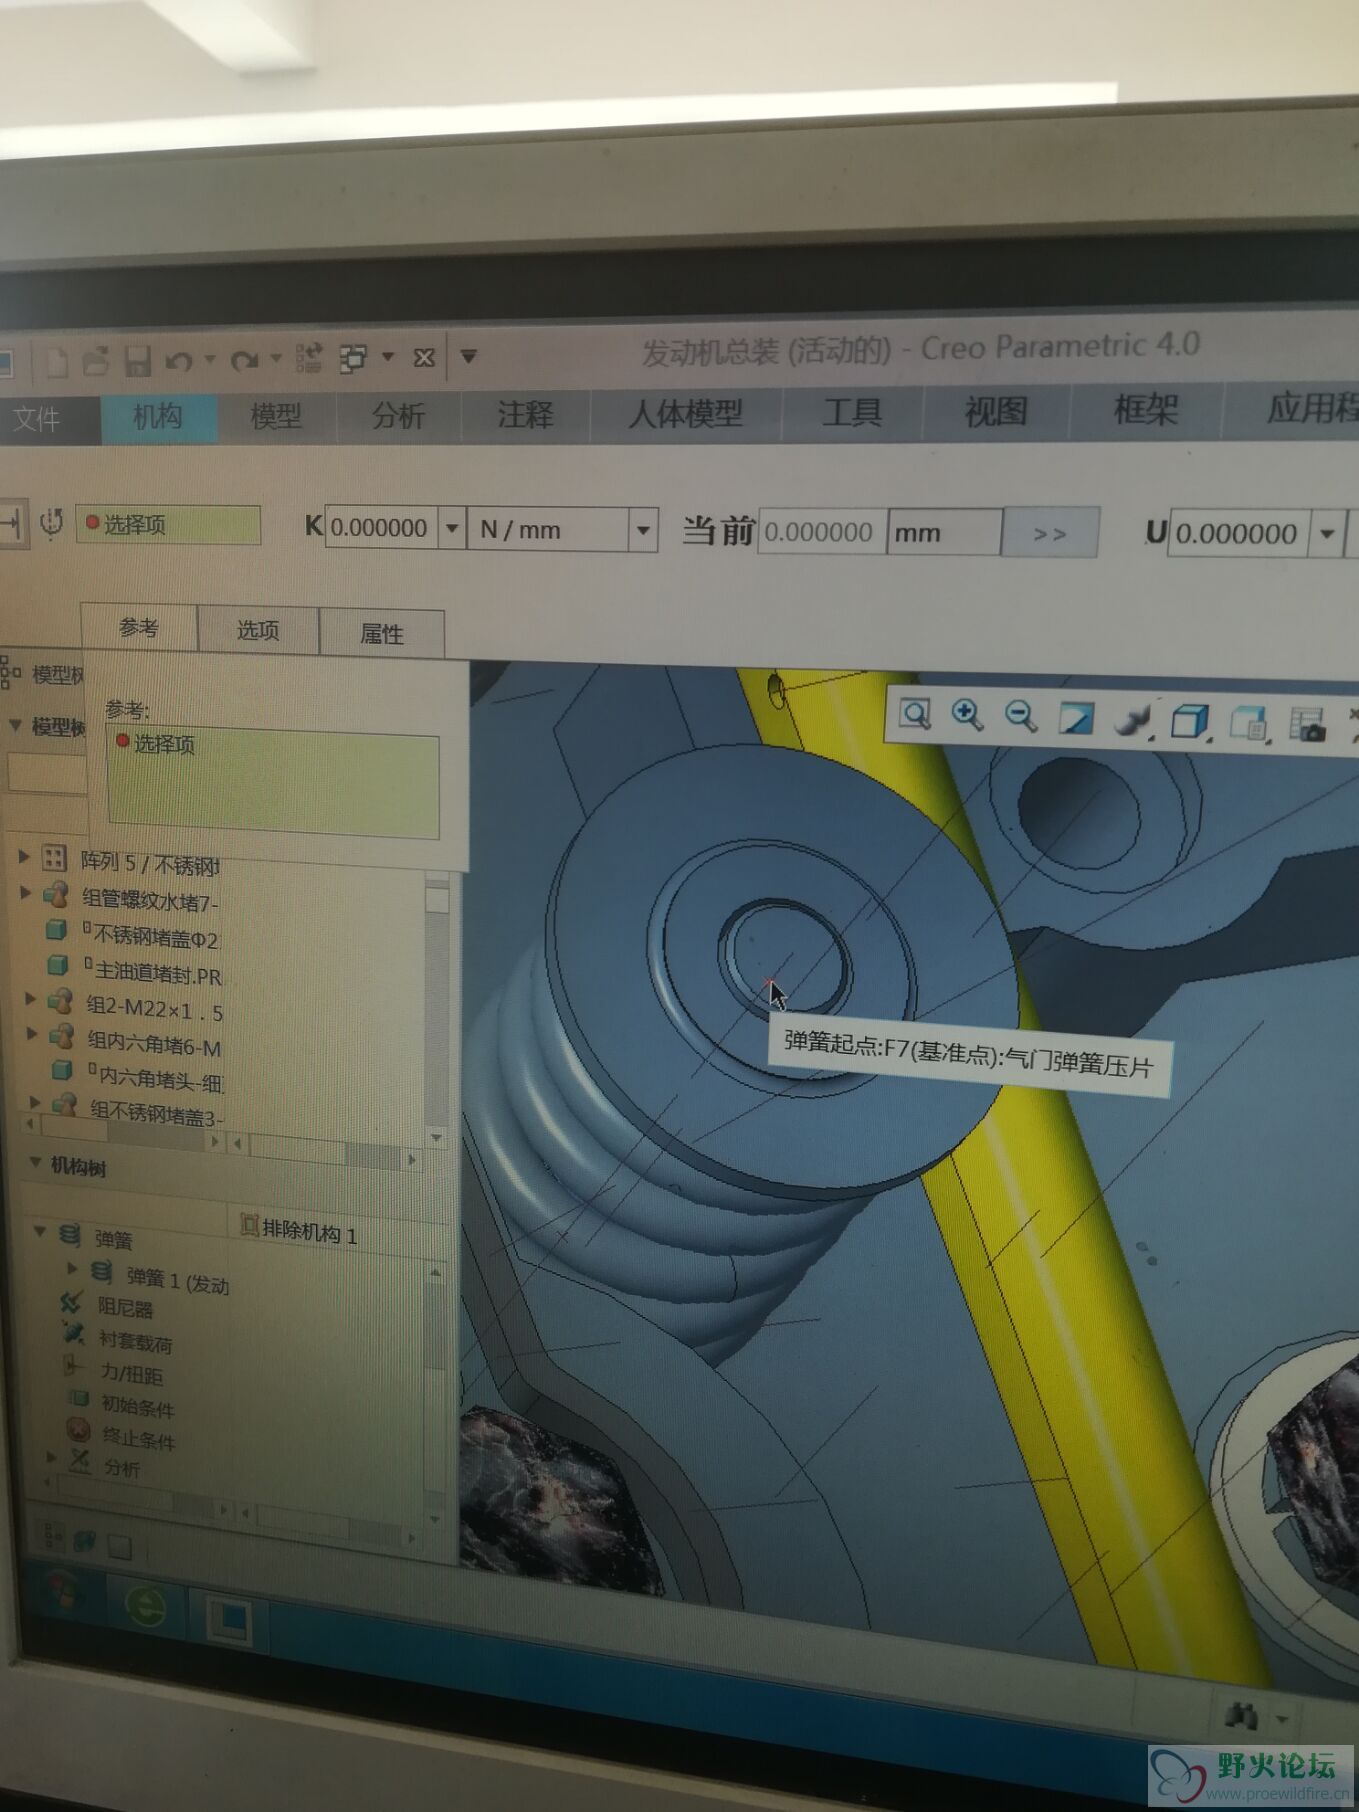Click the Zoom In magnifier
The image size is (1359, 1812).
[x=967, y=715]
